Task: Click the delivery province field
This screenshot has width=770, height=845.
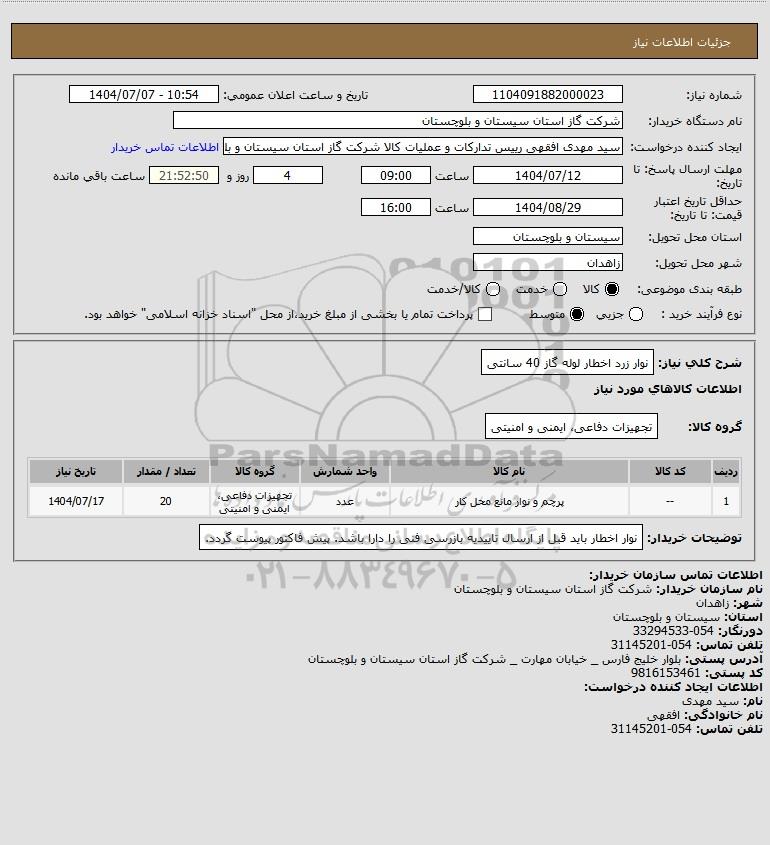Action: [547, 237]
